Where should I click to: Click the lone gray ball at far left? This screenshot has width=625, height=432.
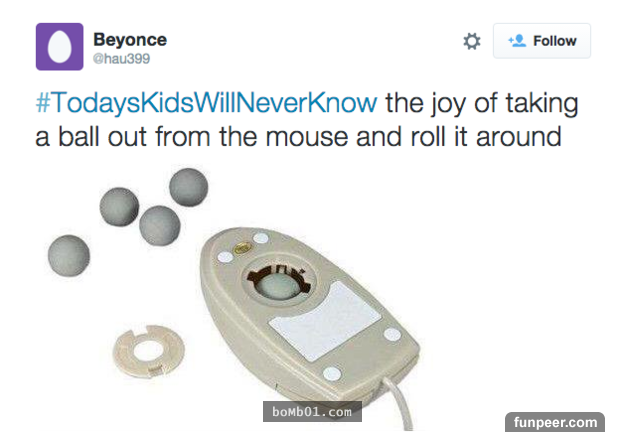pyautogui.click(x=68, y=254)
